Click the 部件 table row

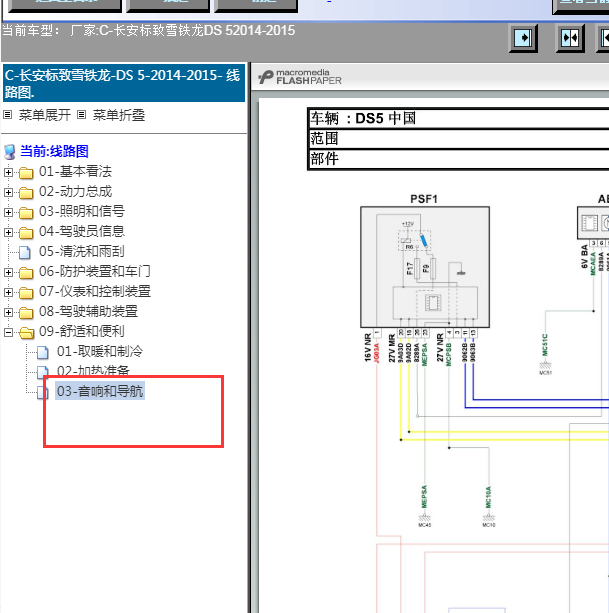pyautogui.click(x=459, y=159)
